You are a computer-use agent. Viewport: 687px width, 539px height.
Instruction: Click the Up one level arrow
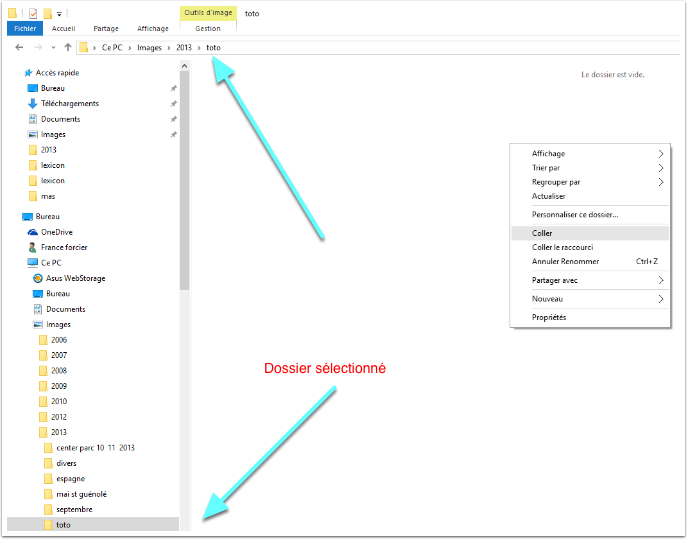pos(68,47)
